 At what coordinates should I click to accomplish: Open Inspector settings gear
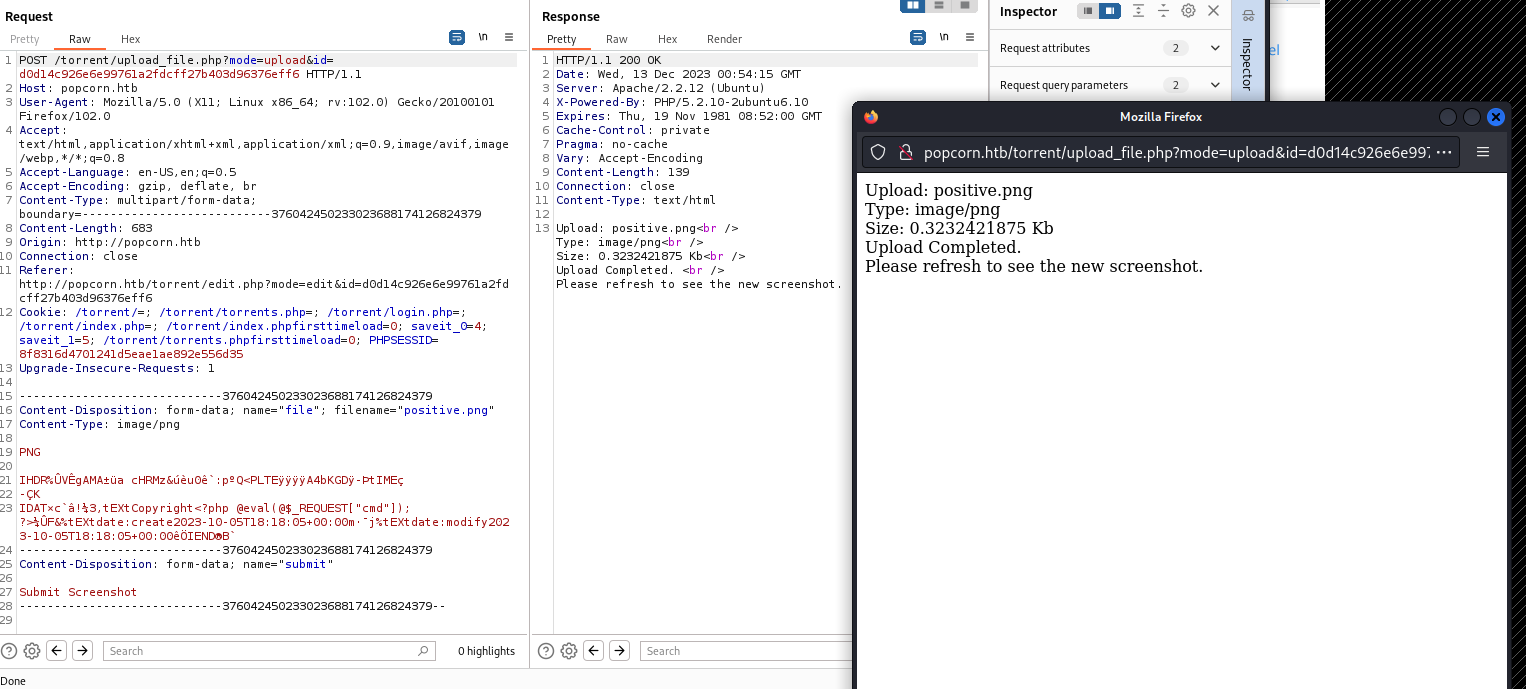[x=1188, y=11]
